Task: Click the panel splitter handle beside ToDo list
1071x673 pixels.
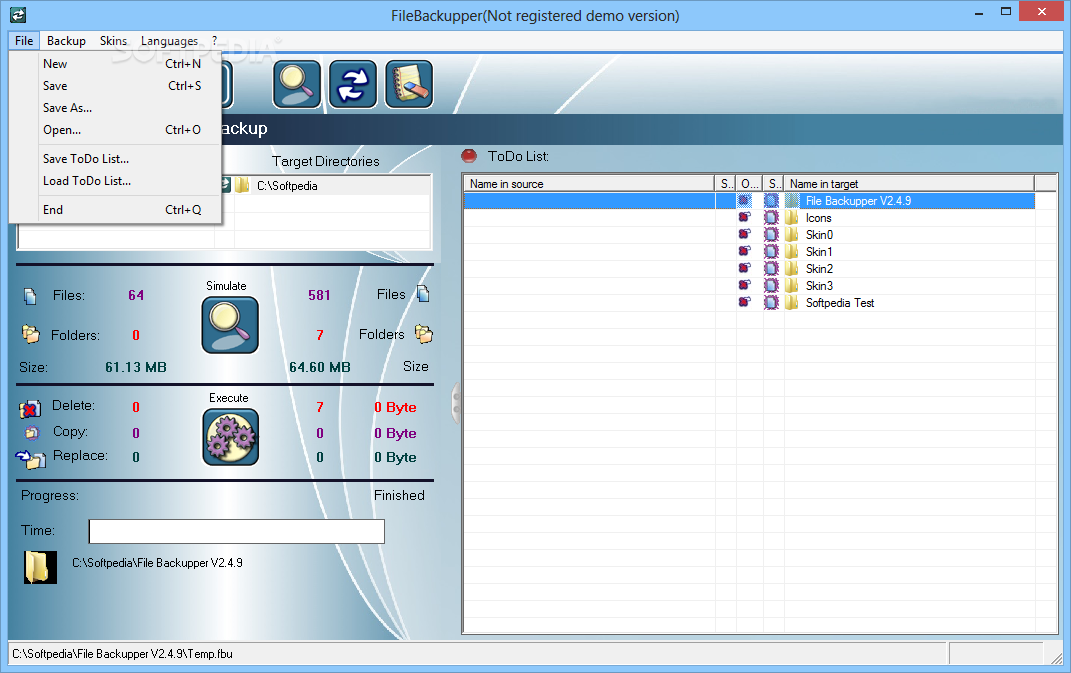Action: tap(456, 403)
